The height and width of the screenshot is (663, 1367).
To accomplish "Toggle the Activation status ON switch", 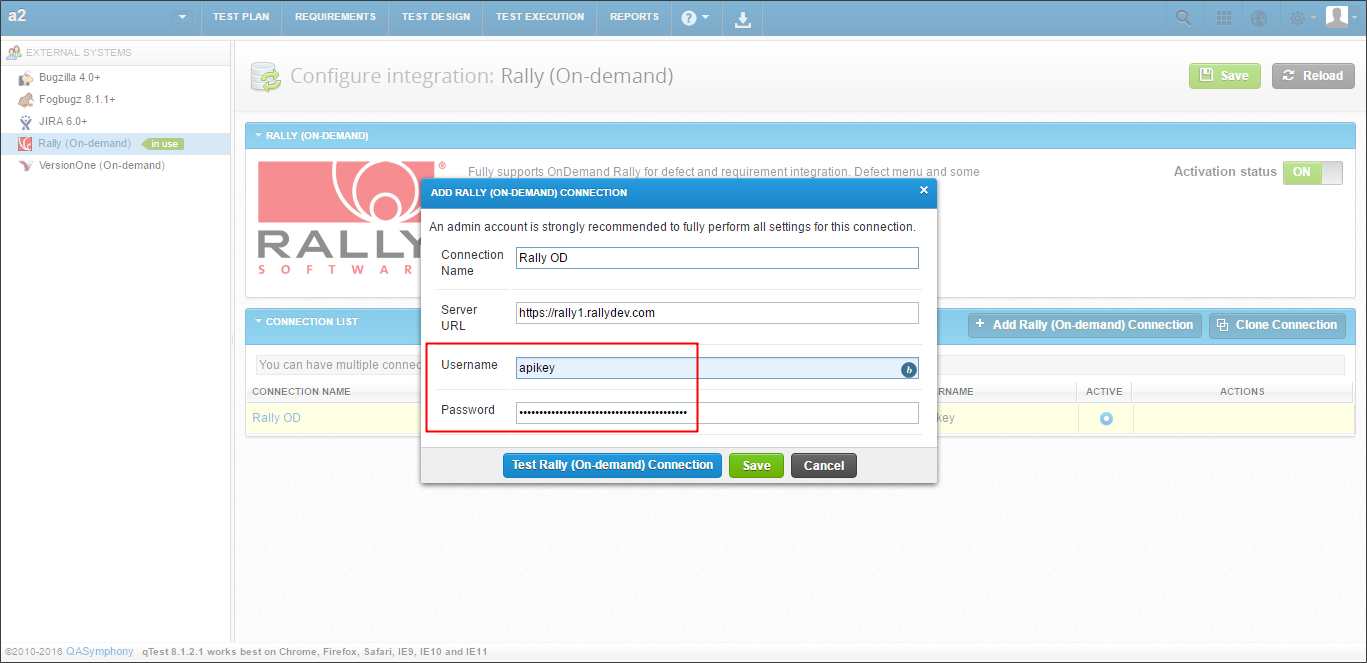I will coord(1313,172).
